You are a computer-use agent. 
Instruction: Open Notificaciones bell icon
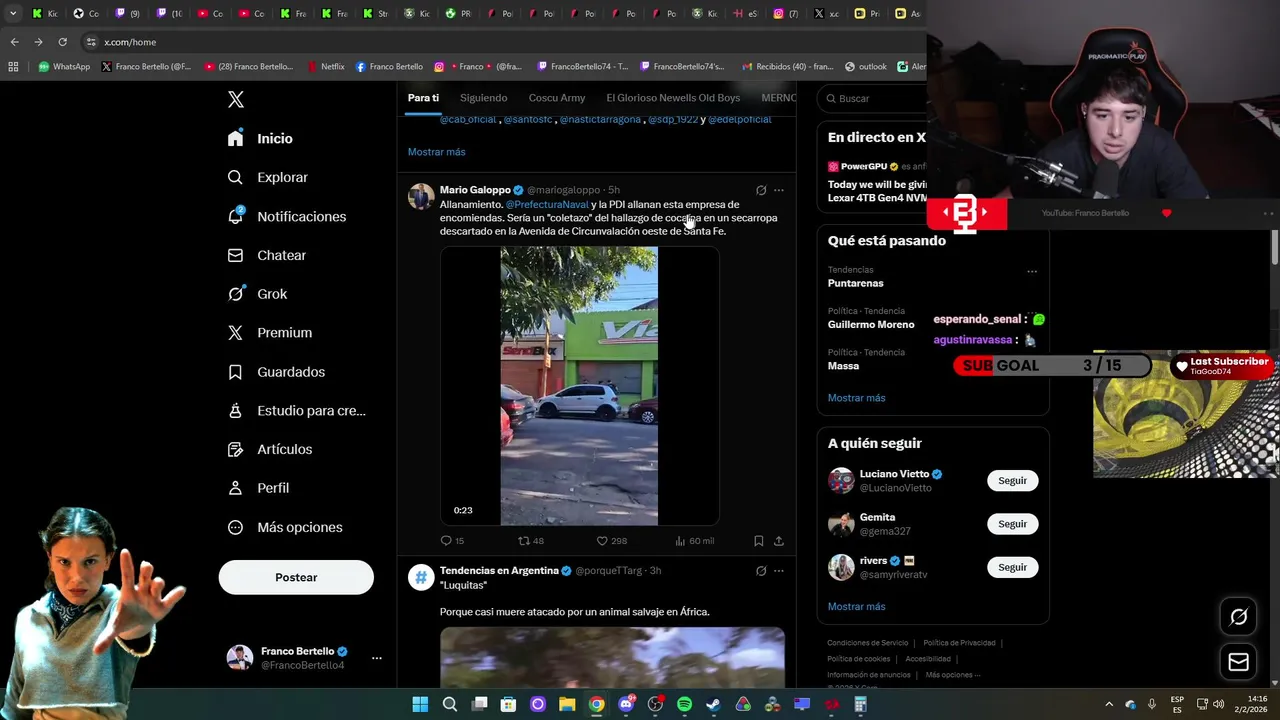(236, 216)
